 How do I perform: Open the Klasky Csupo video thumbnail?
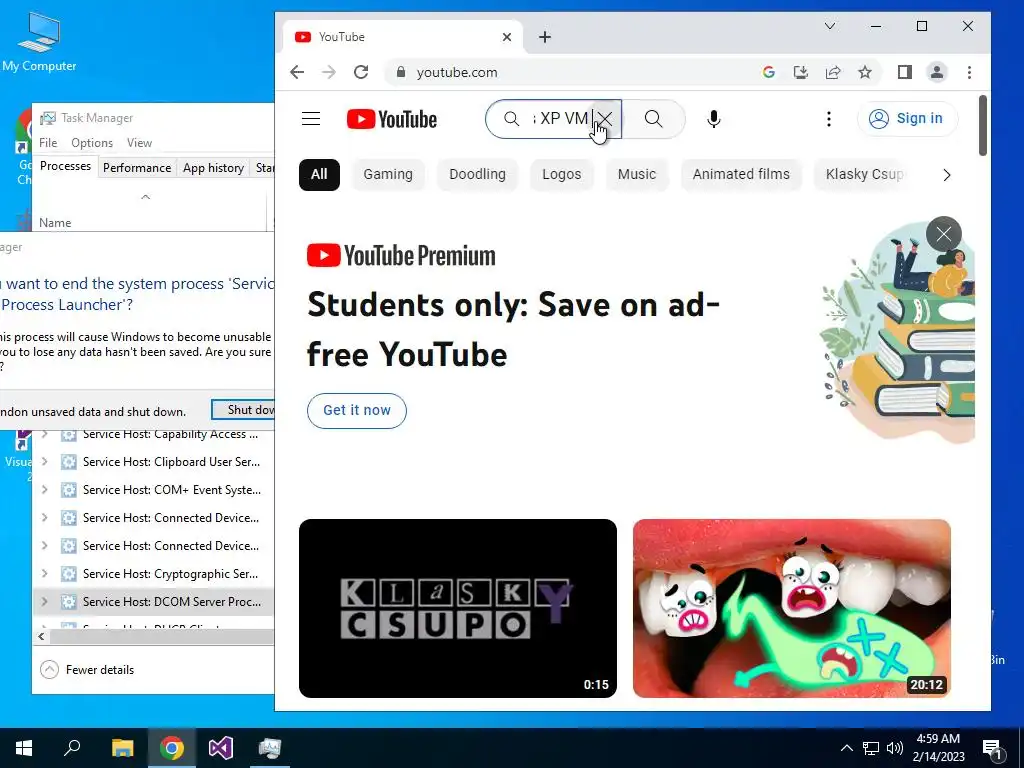tap(458, 608)
